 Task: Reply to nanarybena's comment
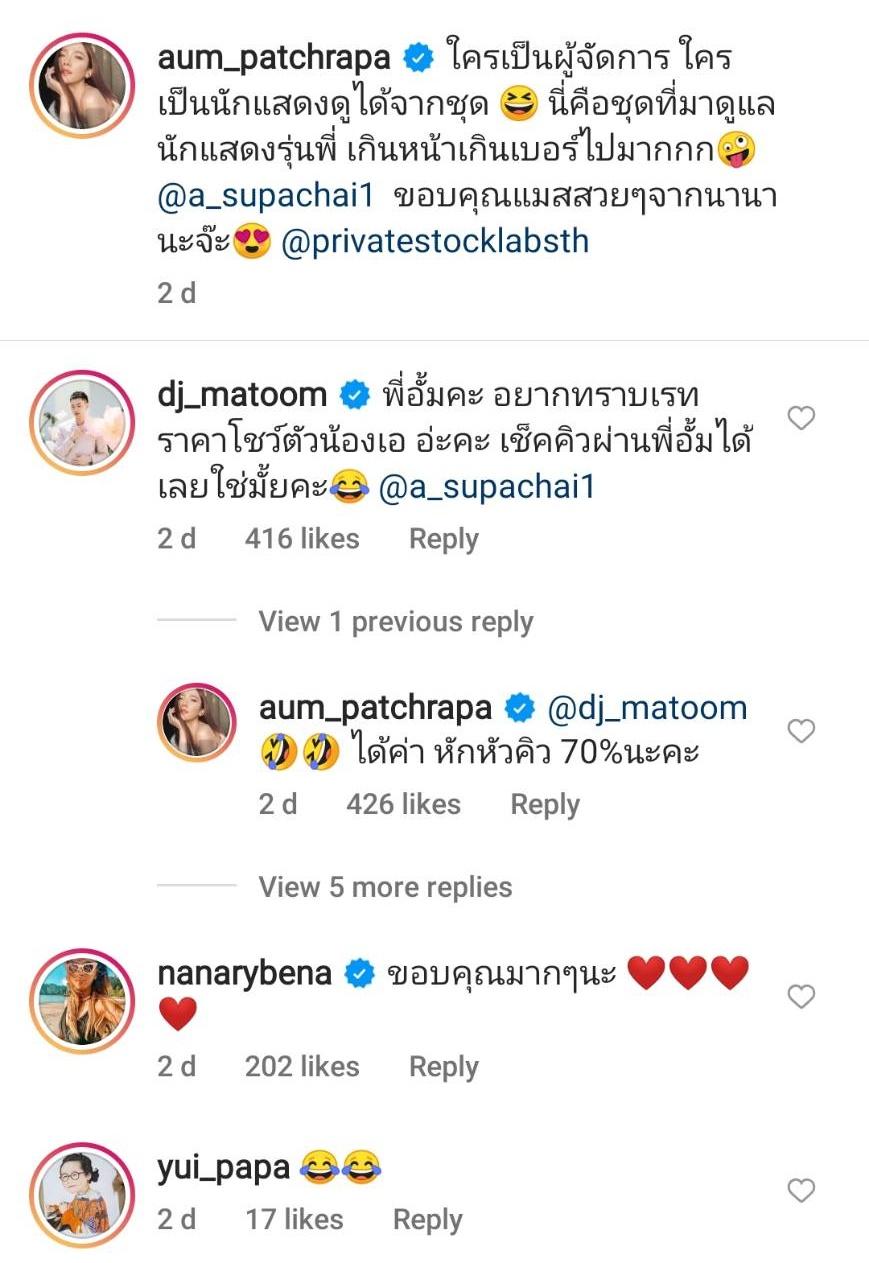(443, 1067)
